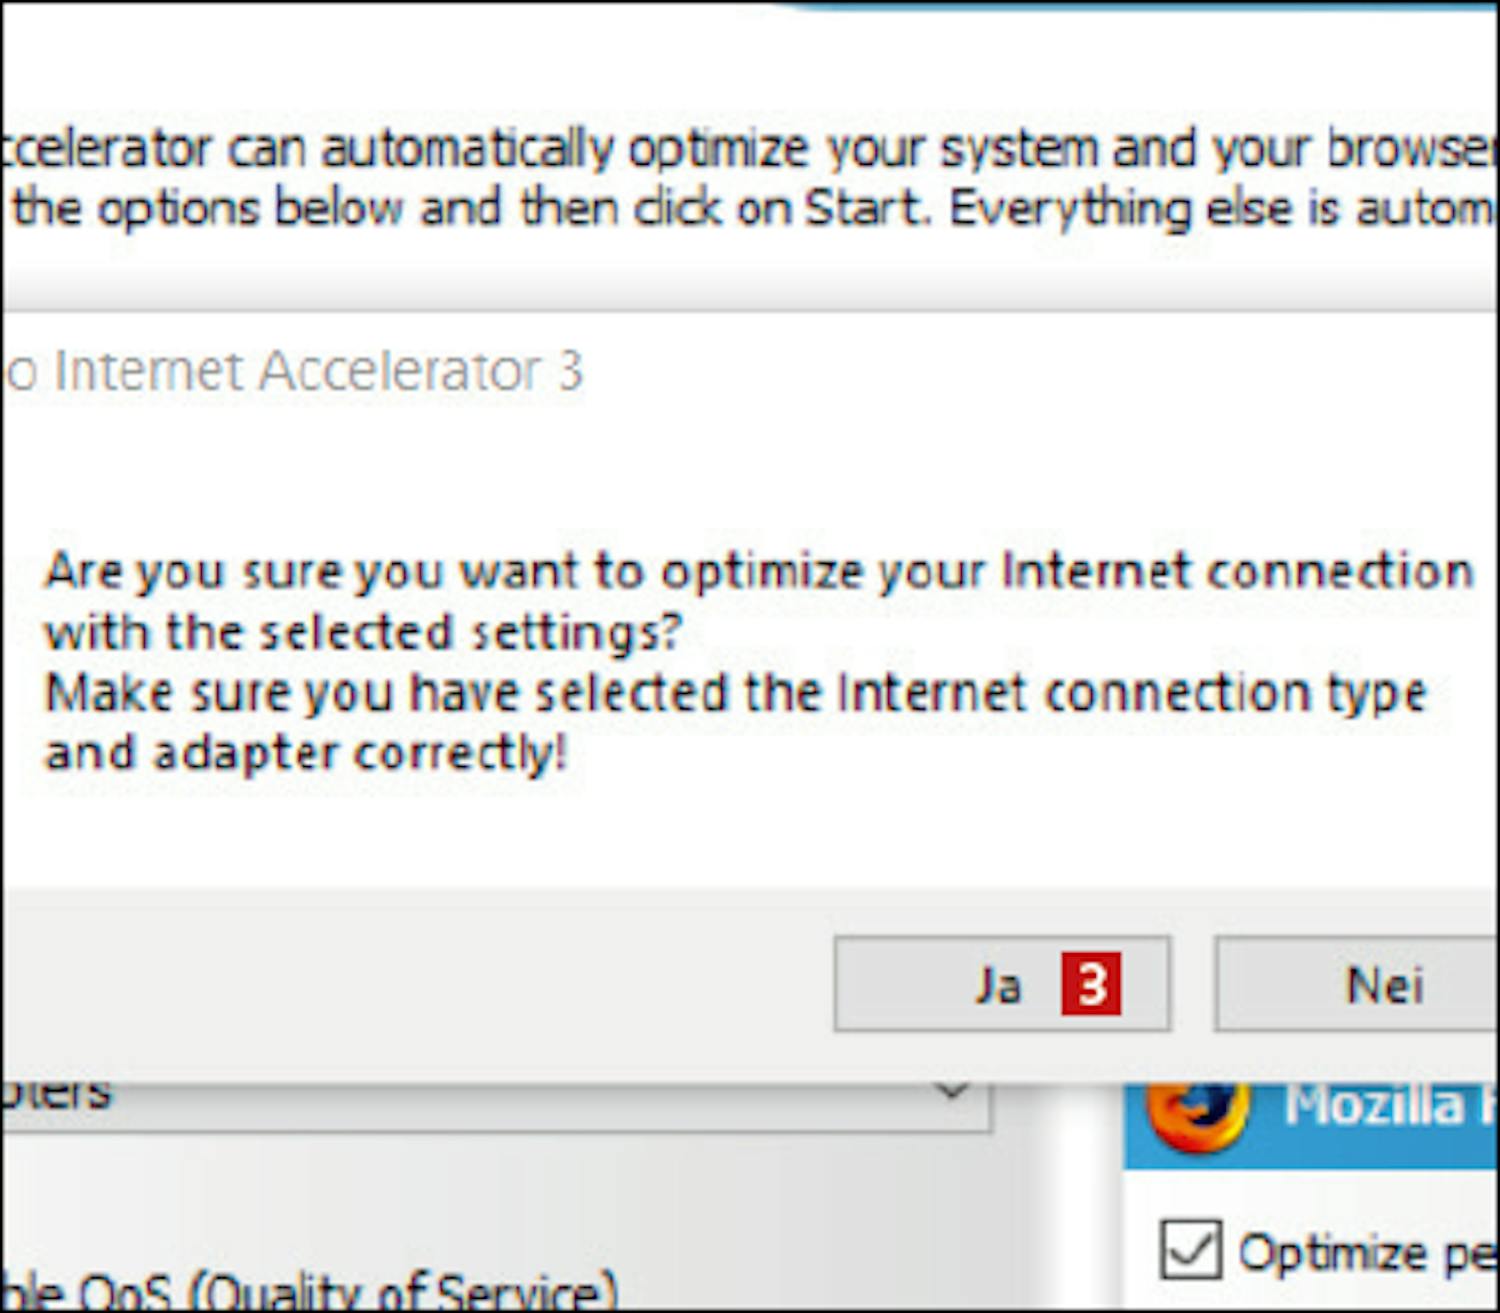The height and width of the screenshot is (1313, 1500).
Task: Toggle the Optimize checkbox under Mozilla
Action: coord(1190,1249)
